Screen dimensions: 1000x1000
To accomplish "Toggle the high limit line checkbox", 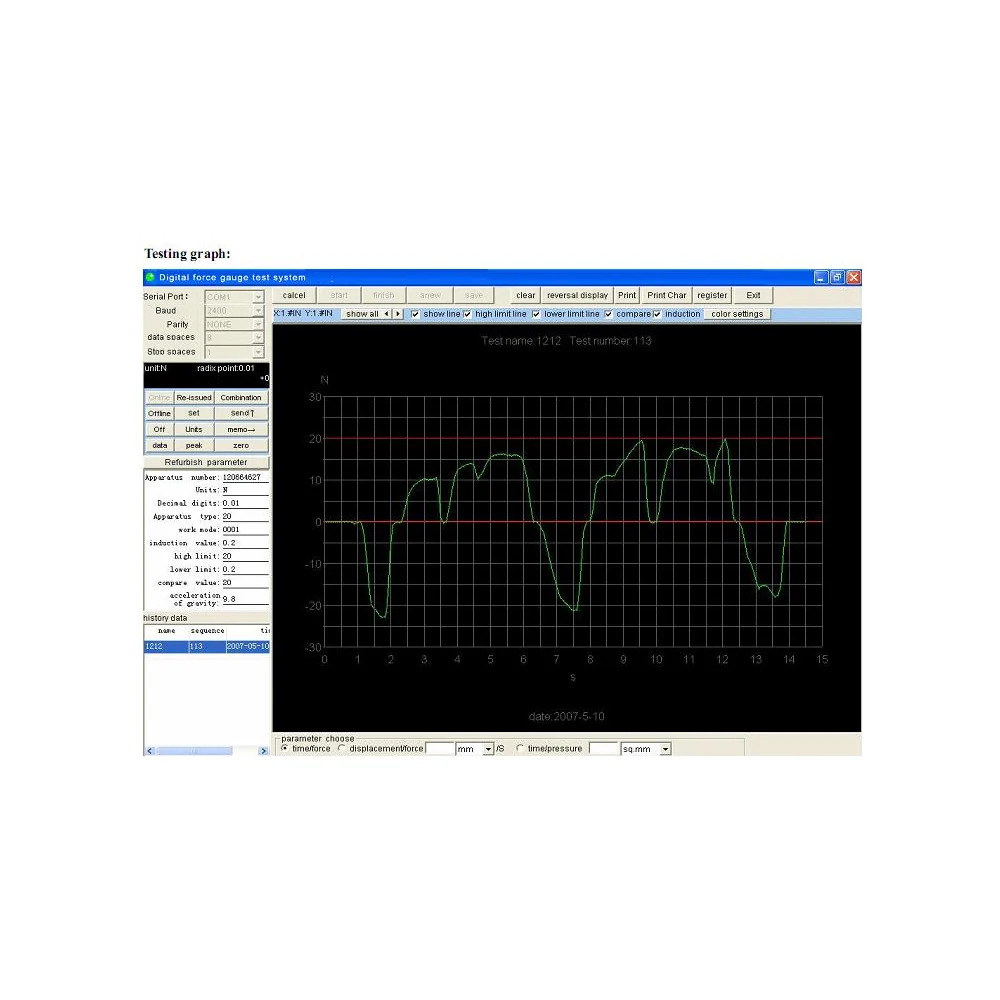I will (x=467, y=314).
